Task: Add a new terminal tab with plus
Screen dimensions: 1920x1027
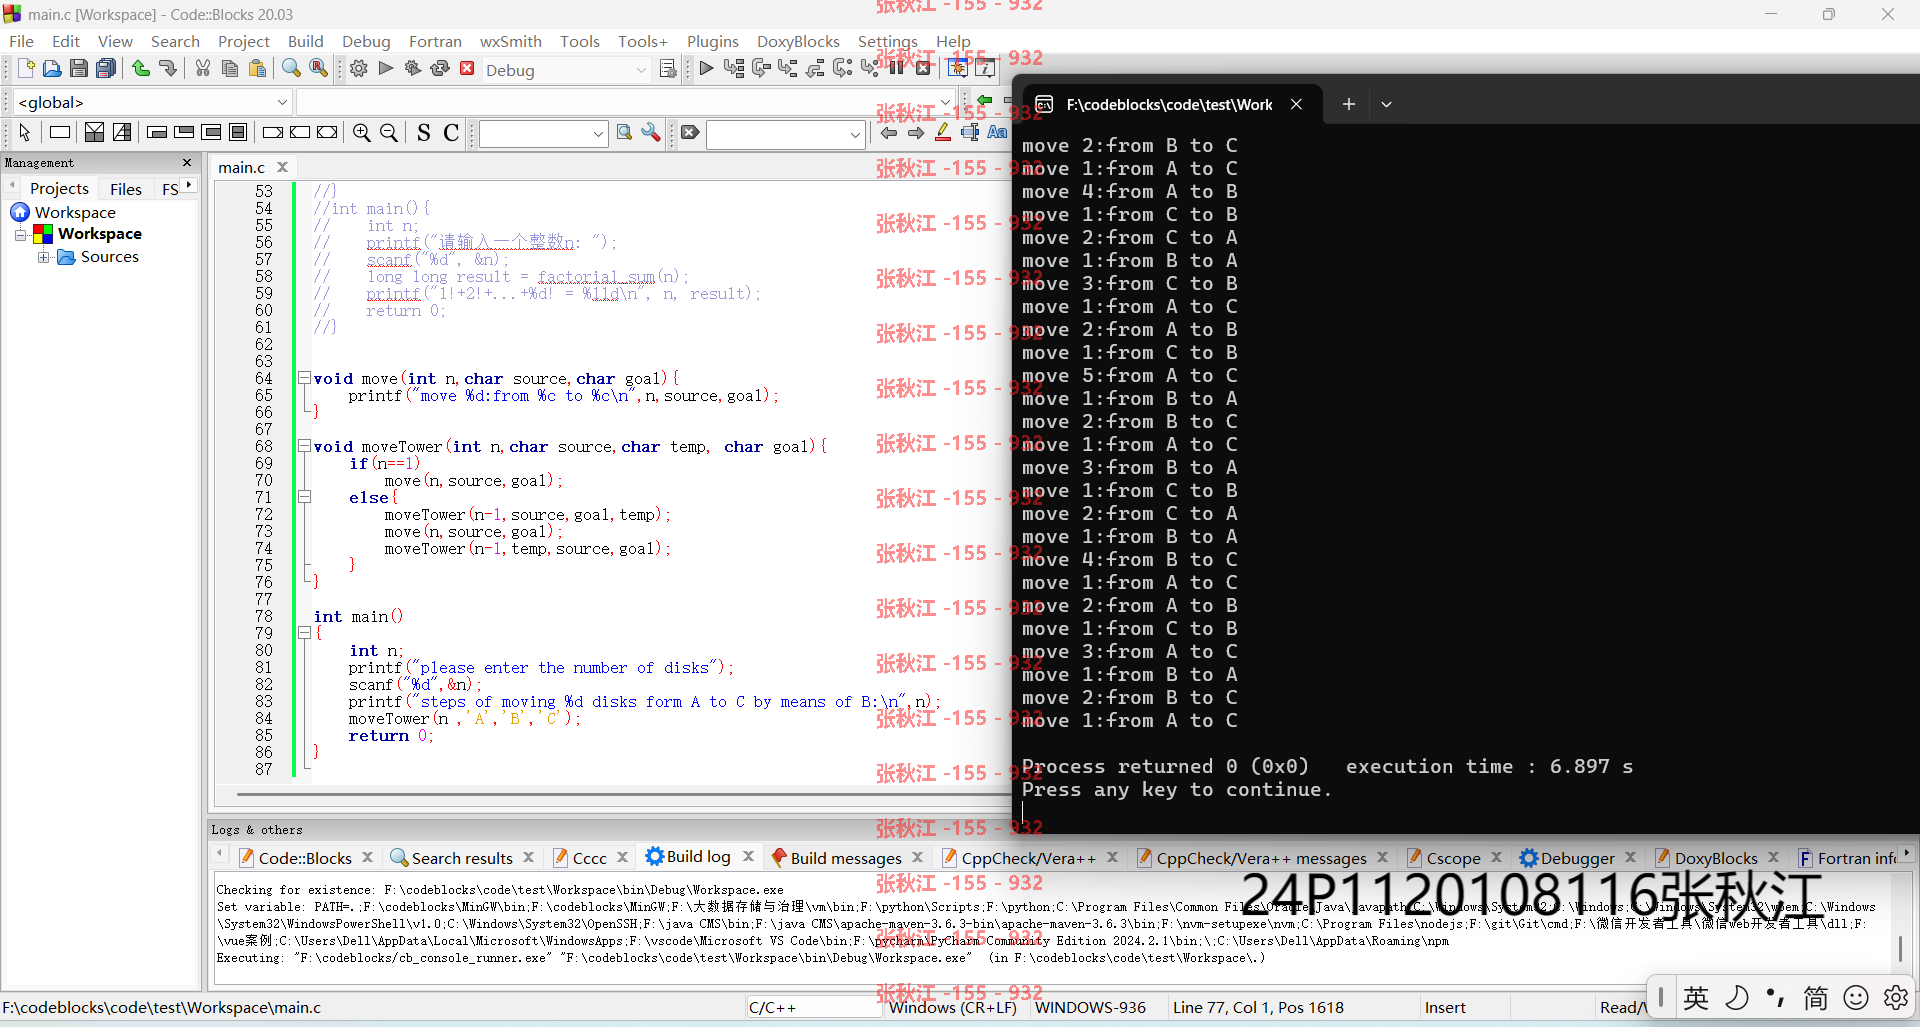Action: [1348, 104]
